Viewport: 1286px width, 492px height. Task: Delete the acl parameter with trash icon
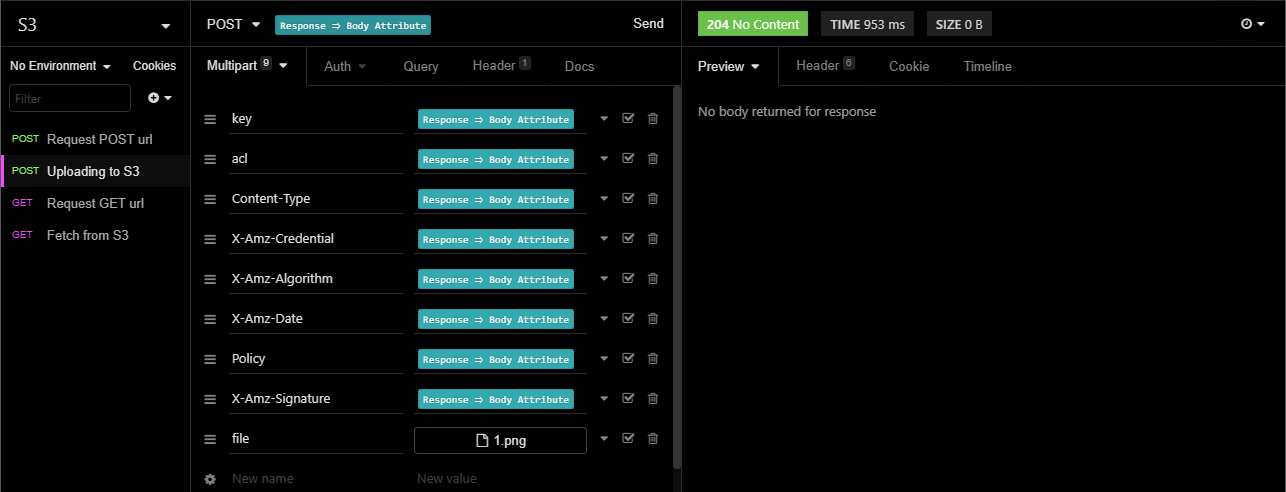653,158
